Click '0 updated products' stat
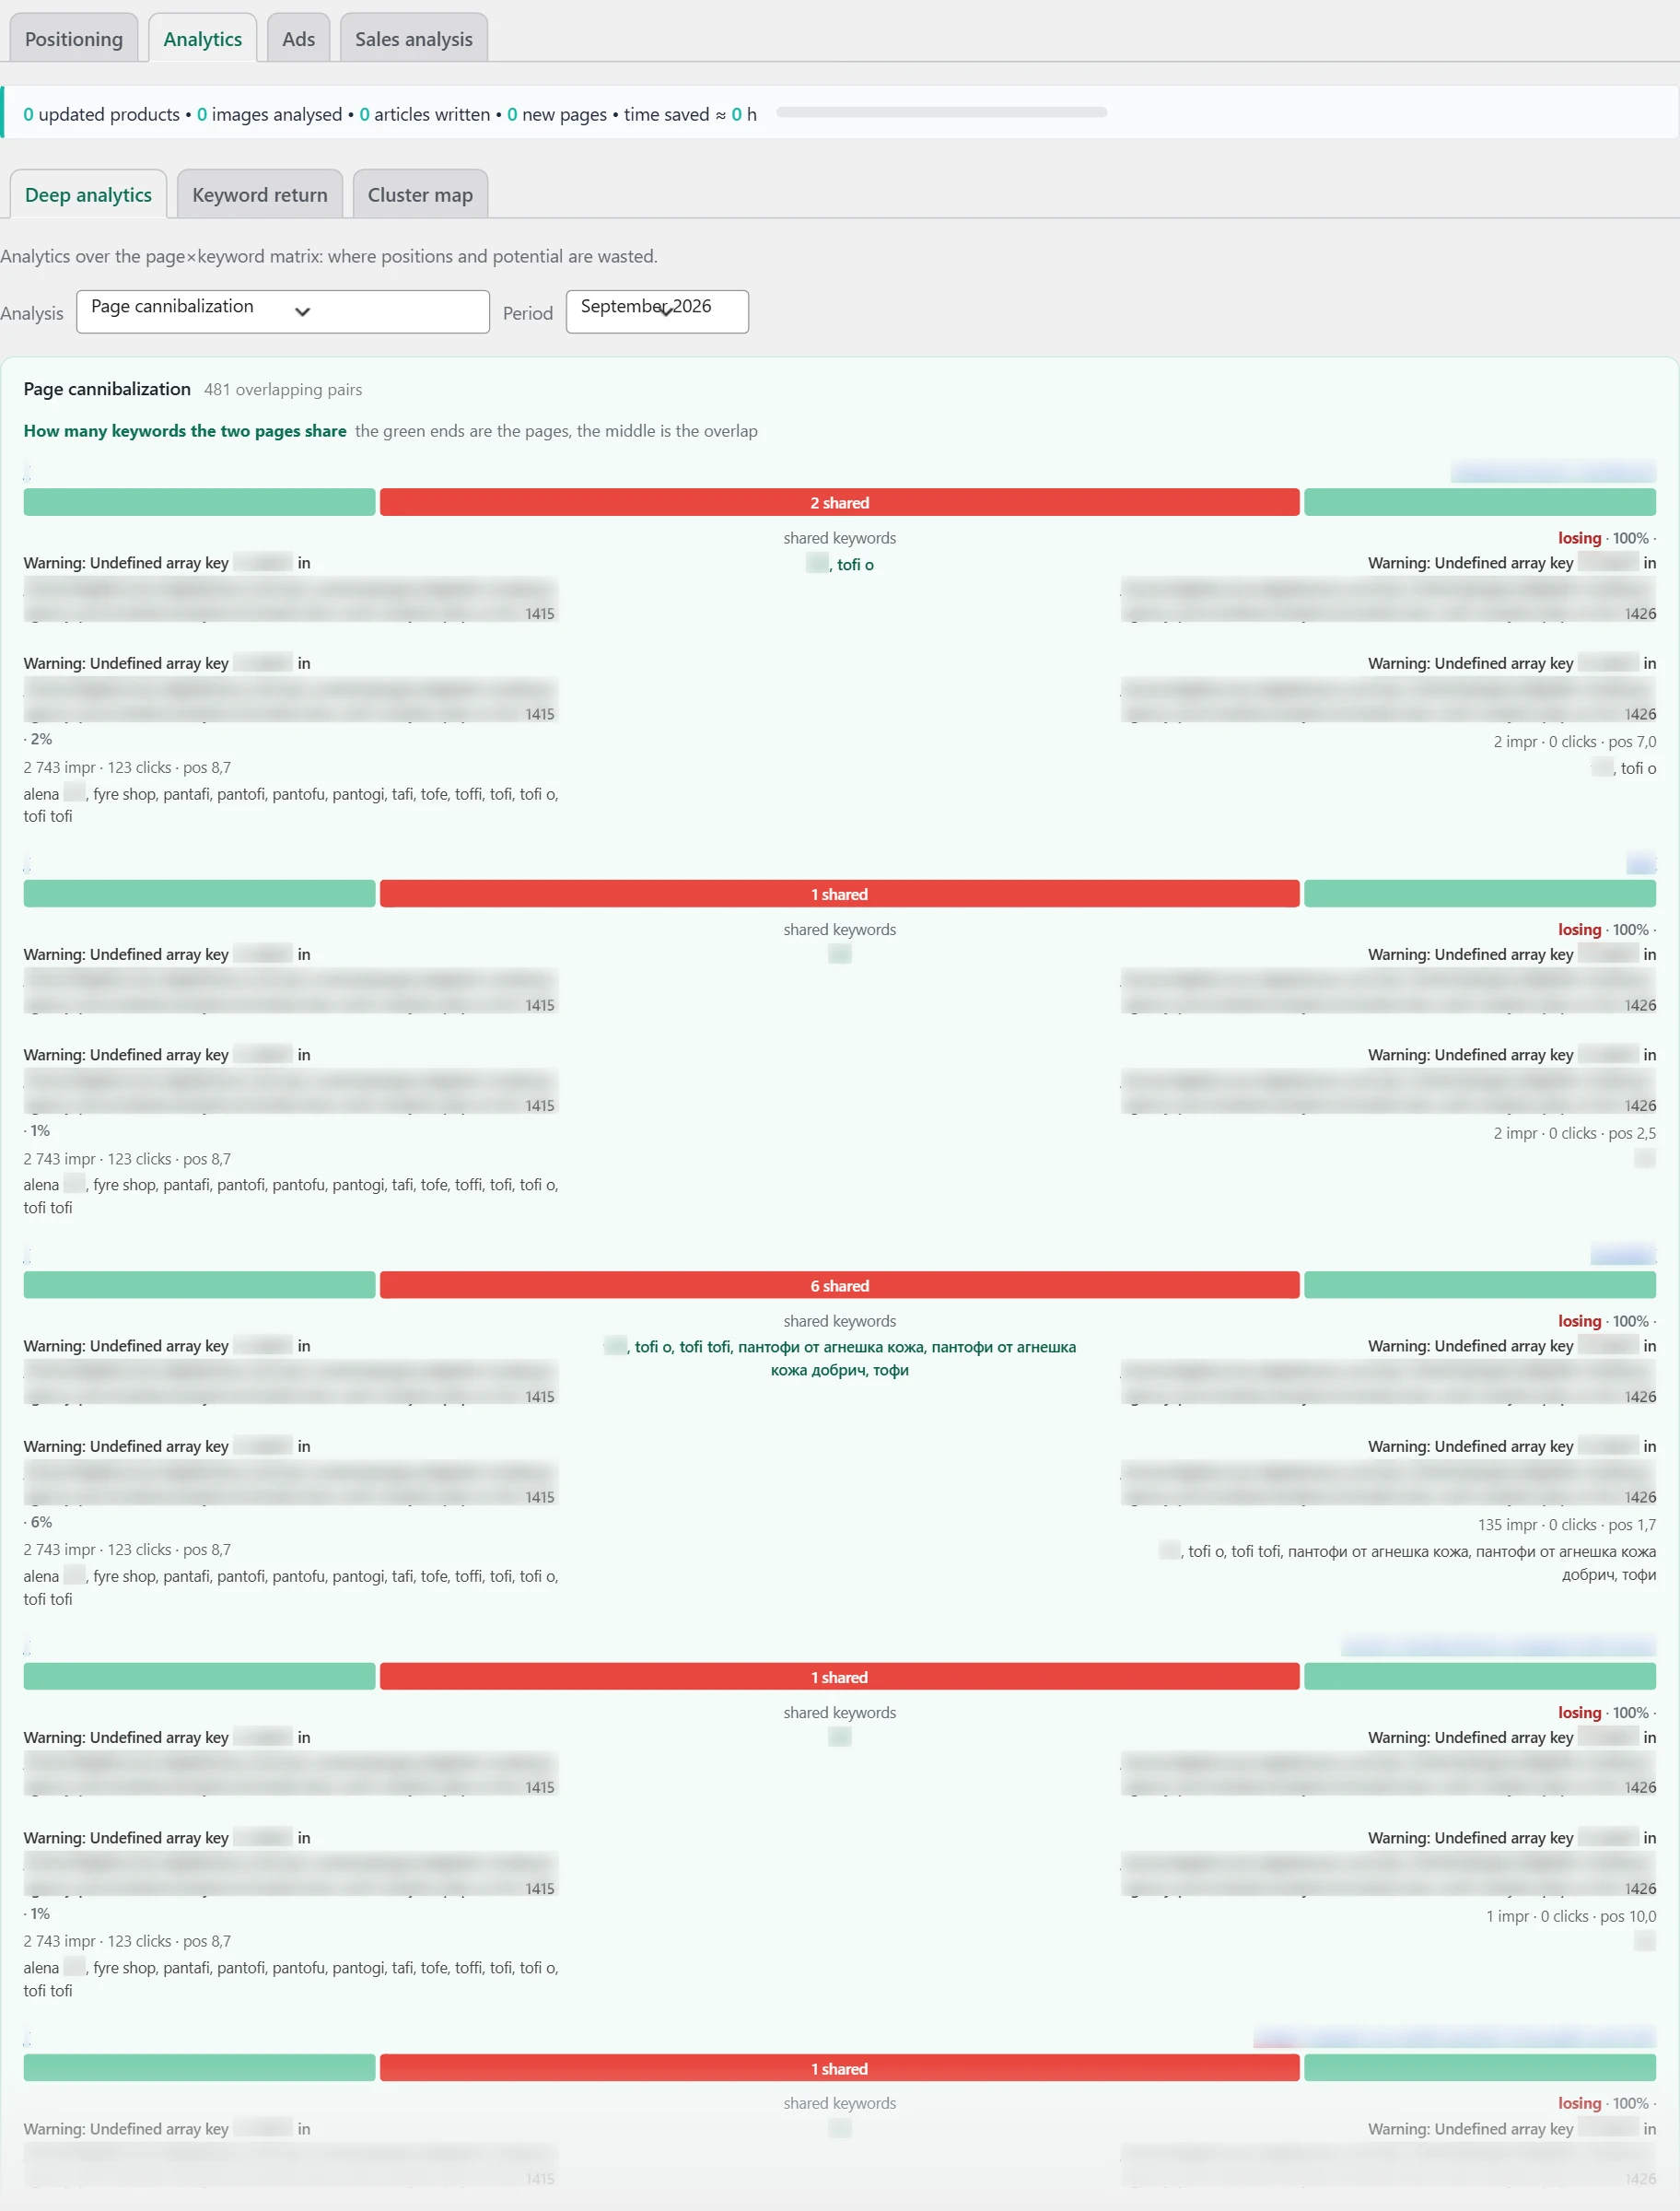Viewport: 1680px width, 2211px height. 102,114
